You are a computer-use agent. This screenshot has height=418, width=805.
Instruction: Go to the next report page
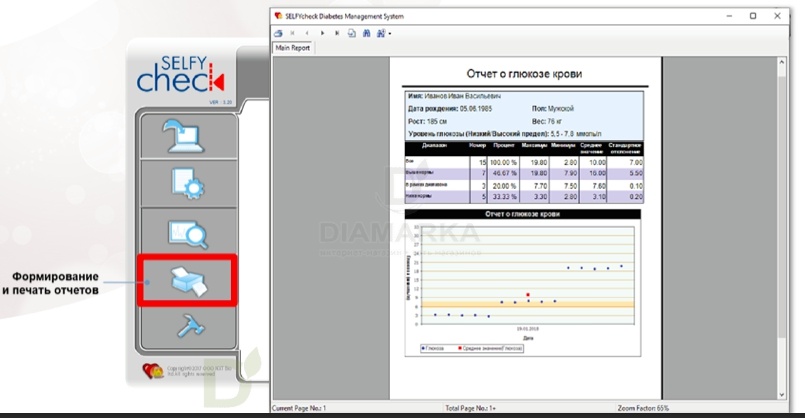323,33
